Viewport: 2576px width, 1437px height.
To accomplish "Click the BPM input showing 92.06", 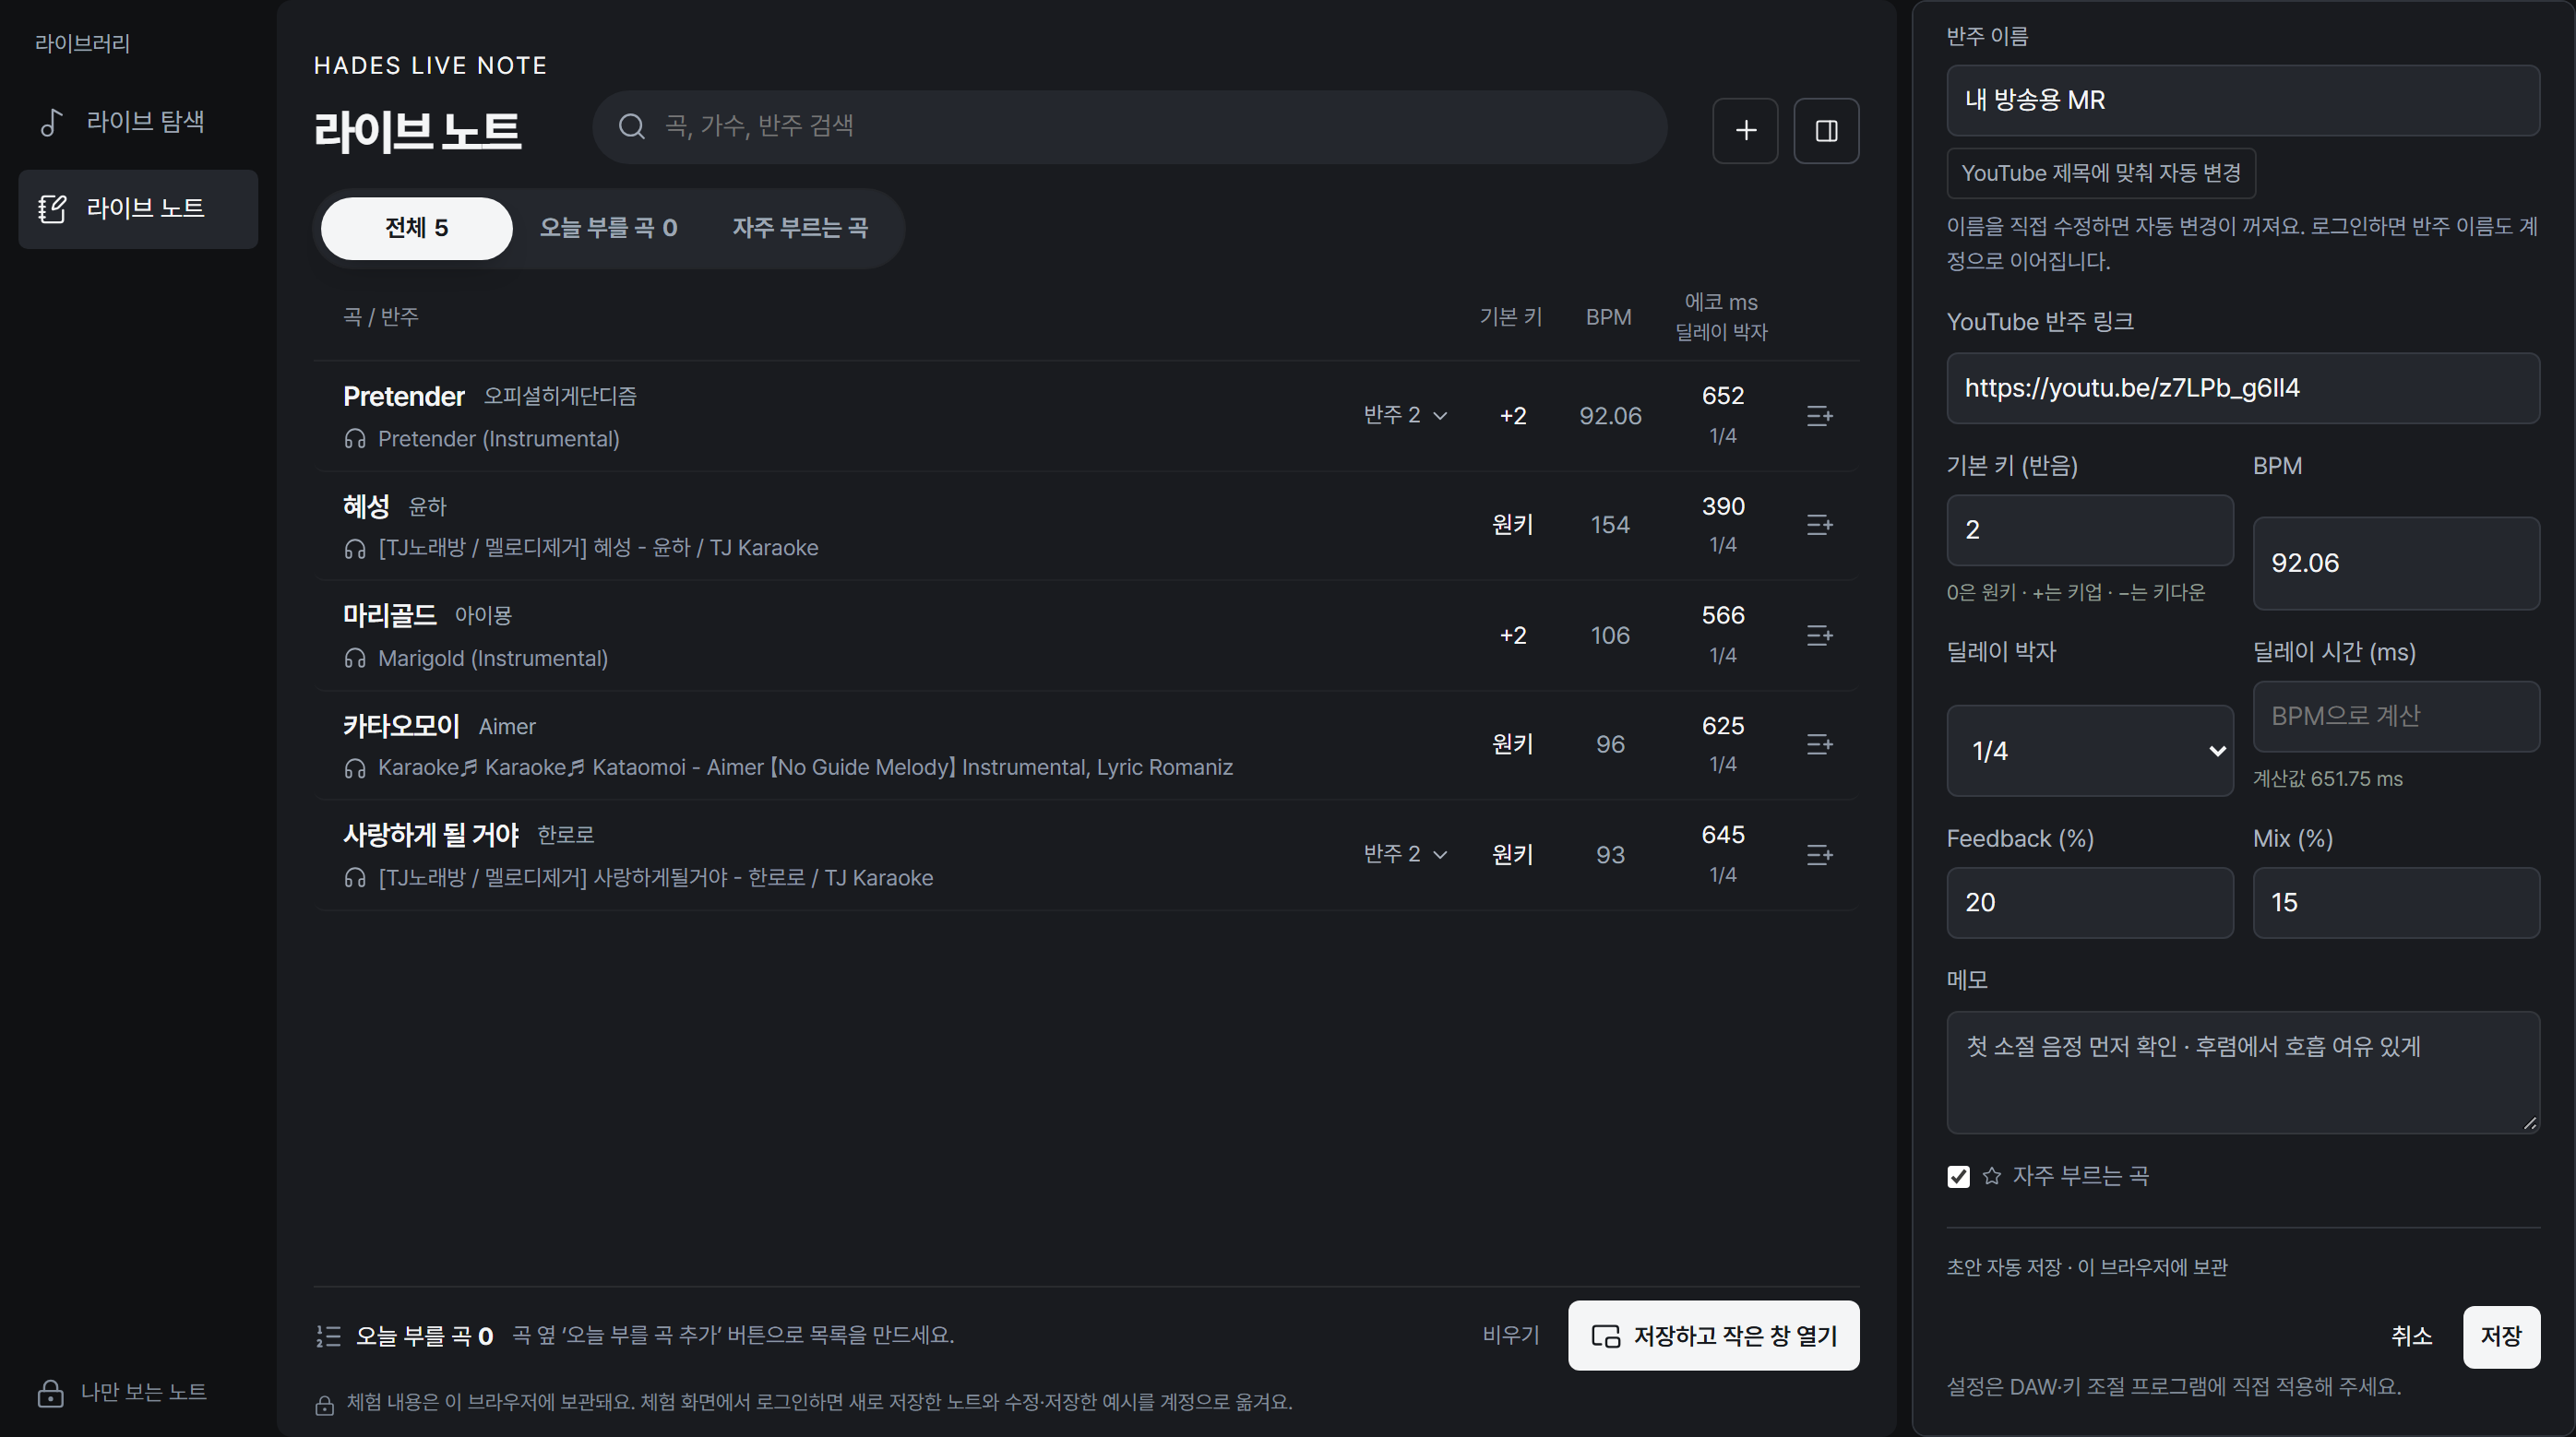I will [2395, 563].
